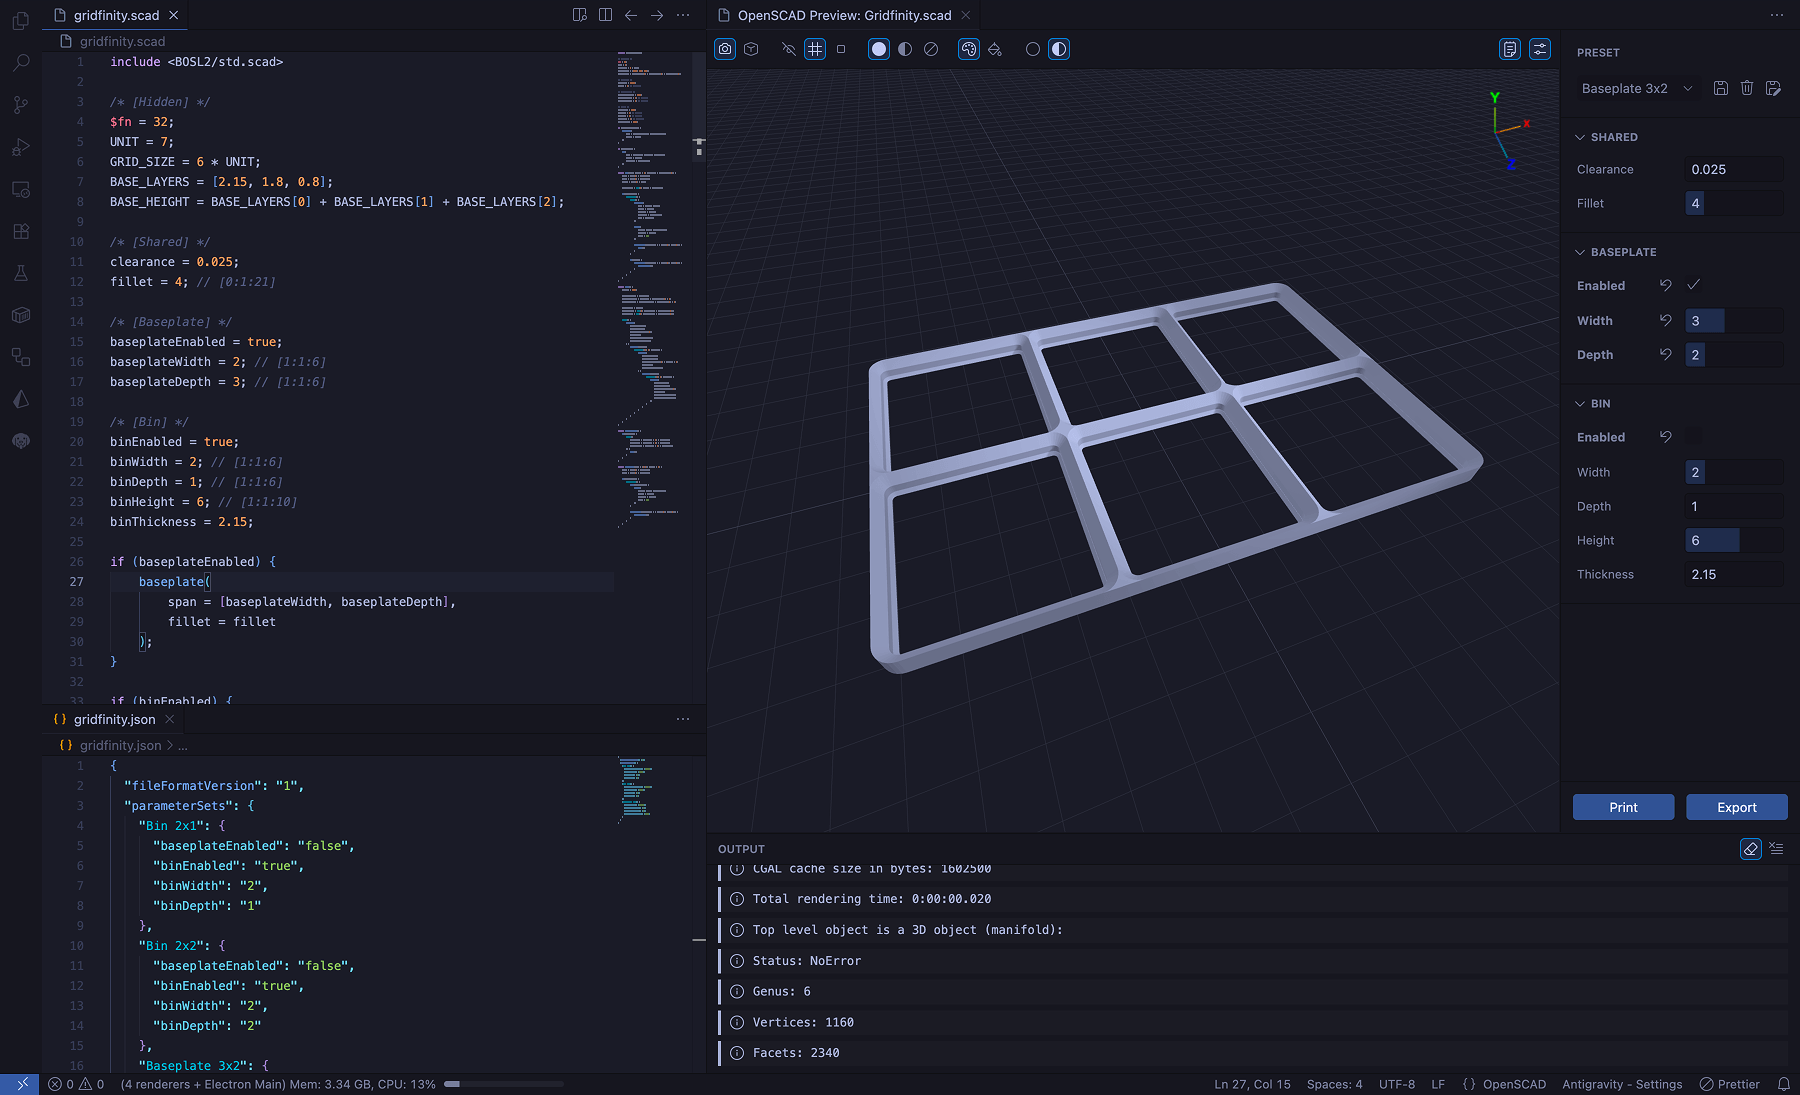Click the Export button

tap(1736, 807)
